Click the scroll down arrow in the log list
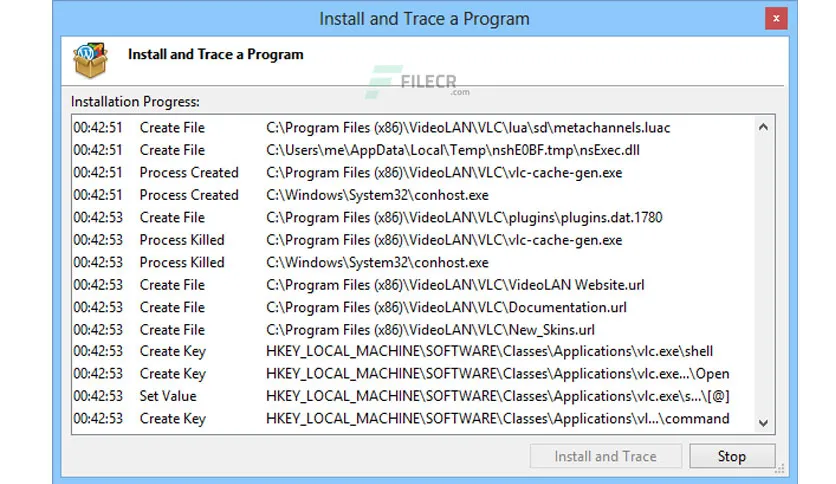The height and width of the screenshot is (484, 836). click(763, 423)
